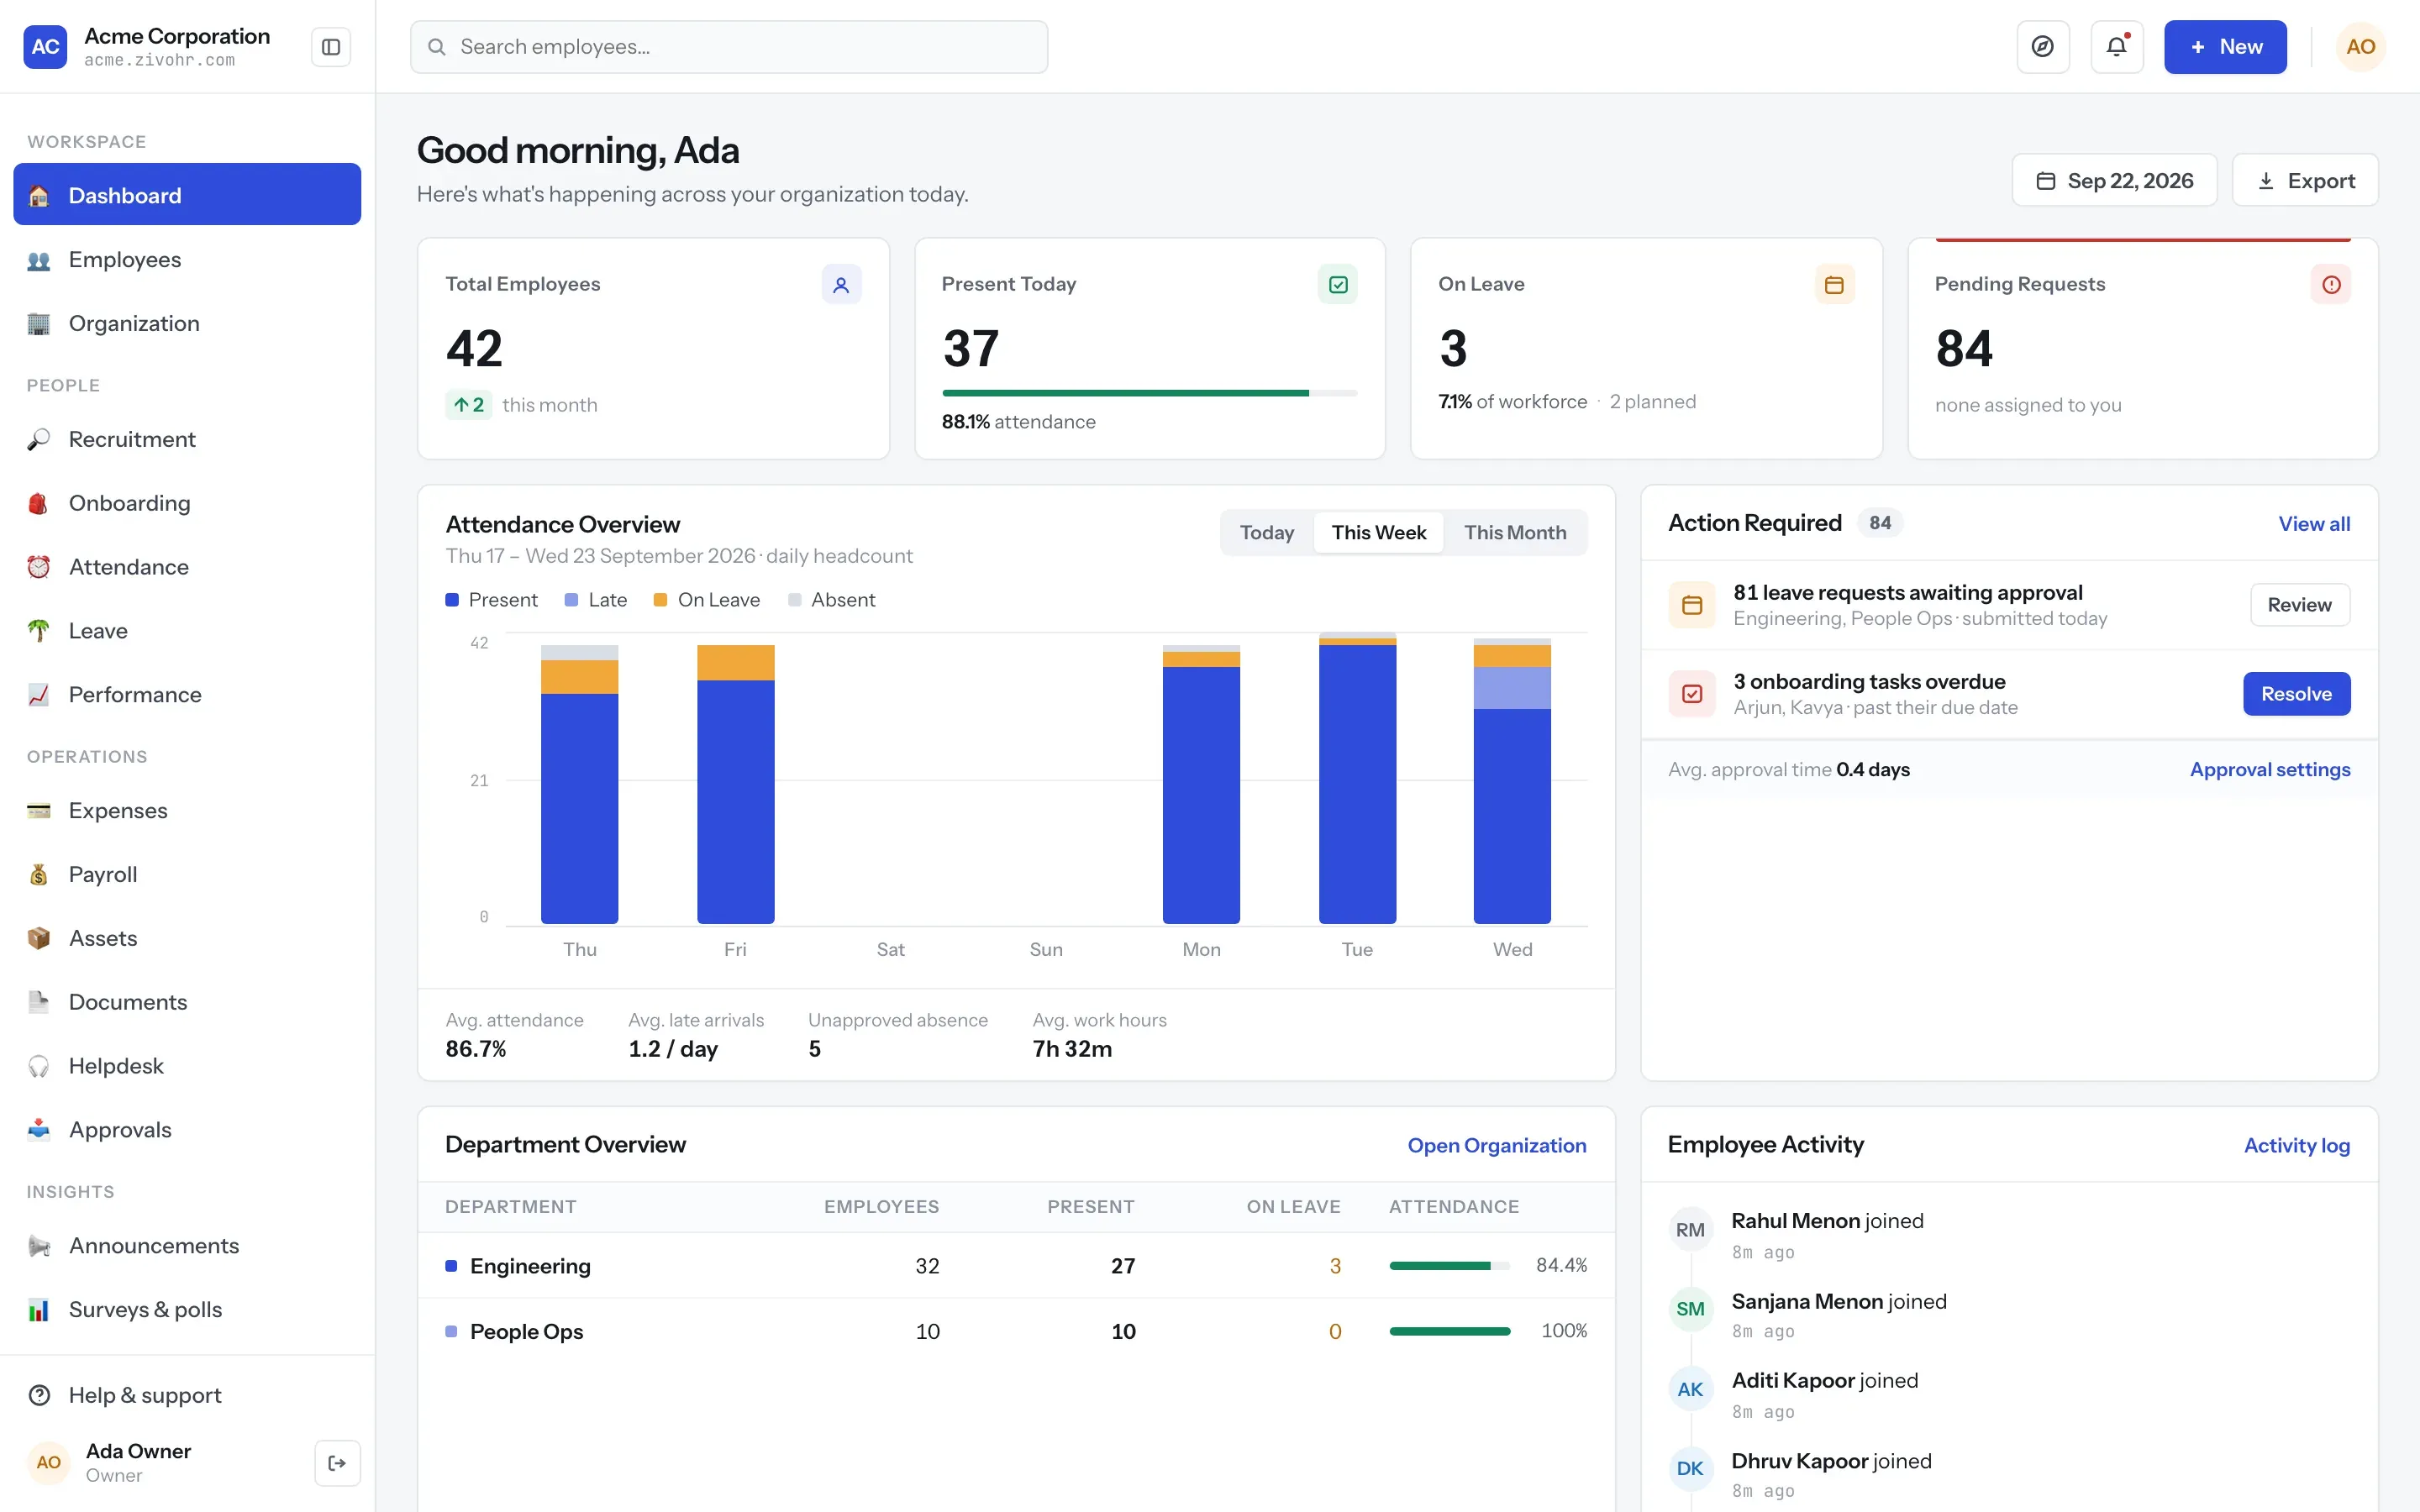This screenshot has height=1512, width=2420.
Task: Click the New button
Action: click(x=2225, y=47)
